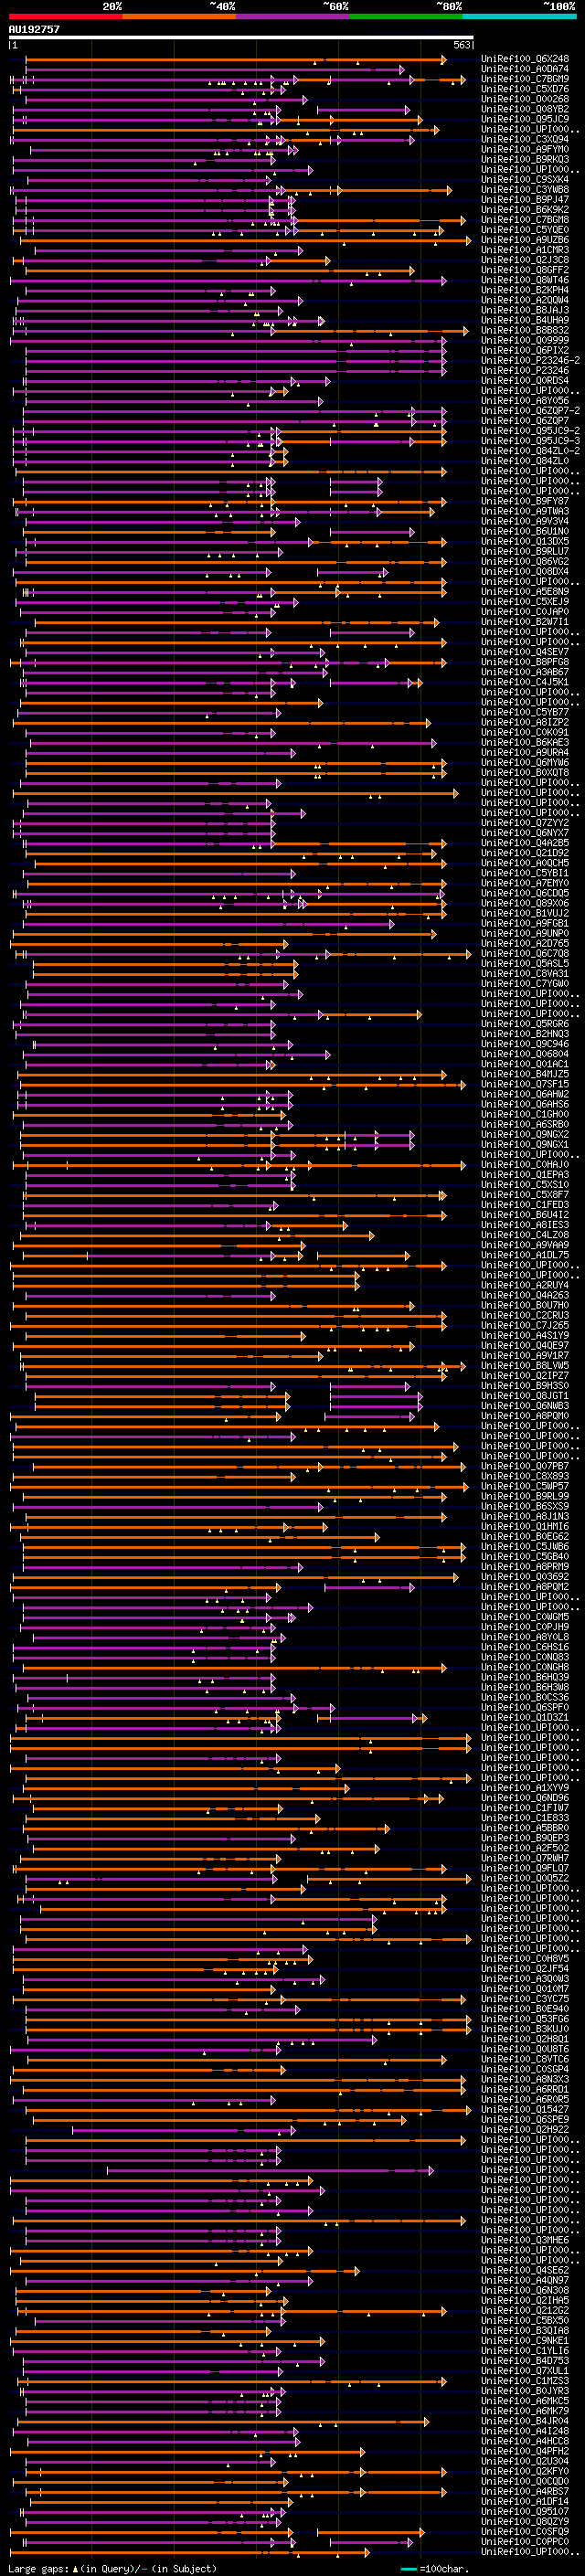Select the UniRef100_C5WP57 label
This screenshot has height=2576, width=585.
click(525, 1487)
